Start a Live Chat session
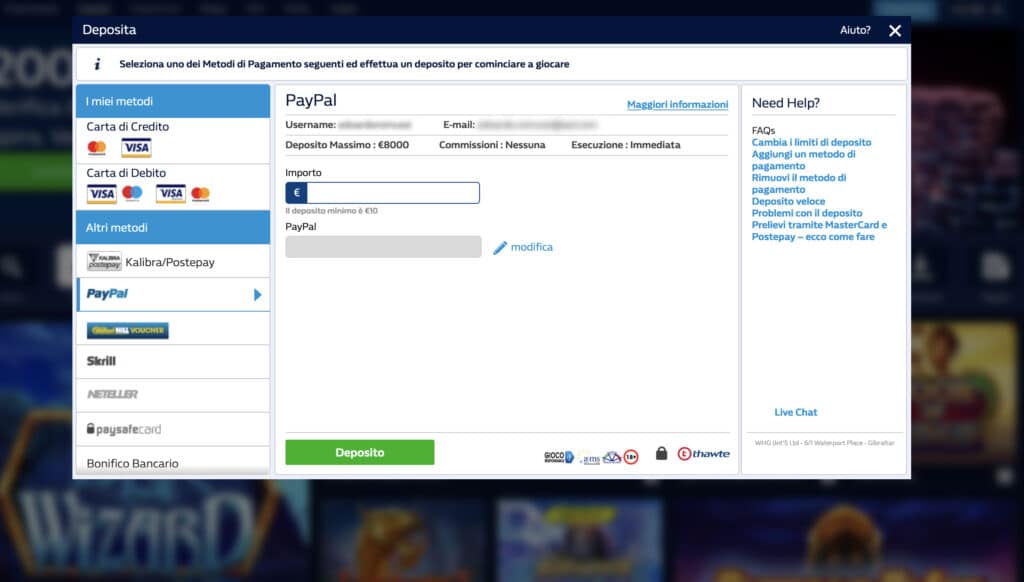The image size is (1024, 582). tap(795, 412)
